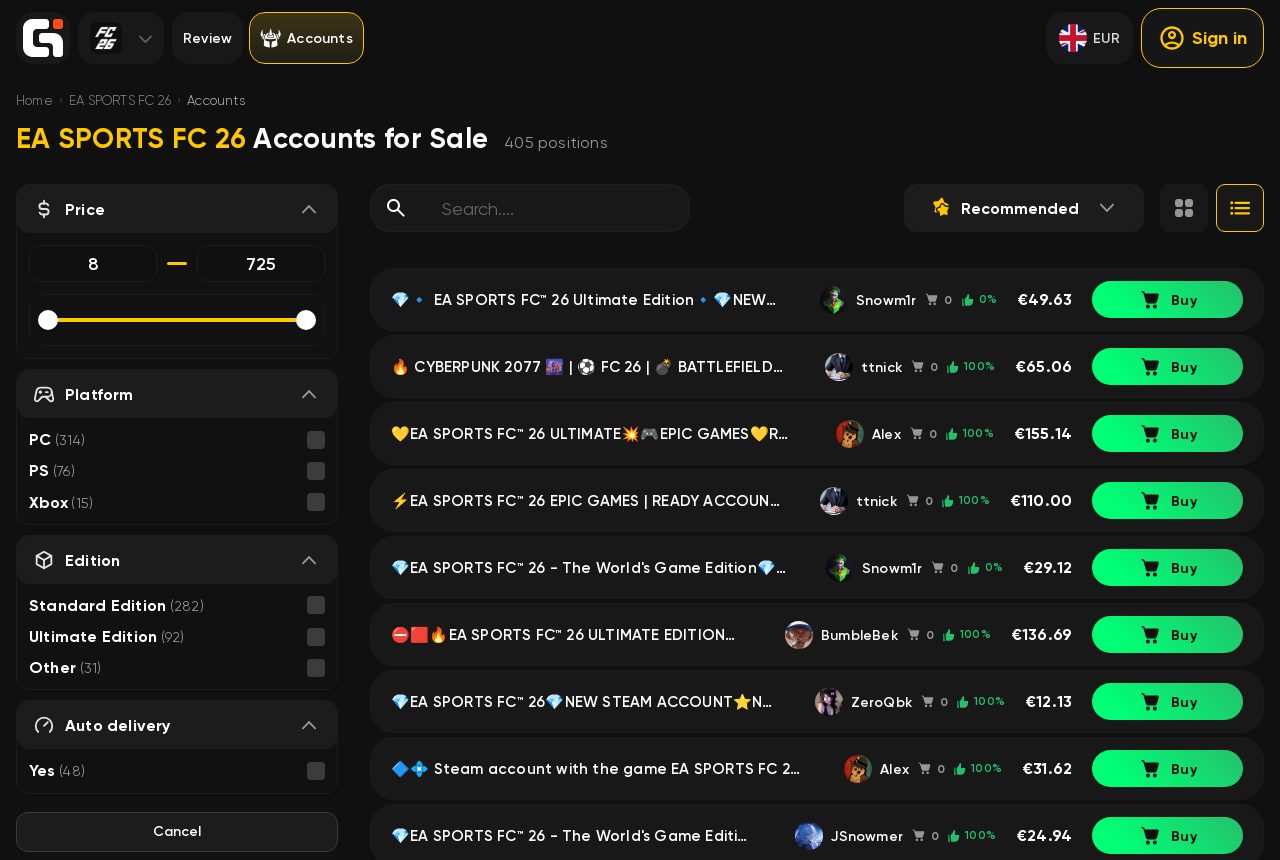The height and width of the screenshot is (860, 1280).
Task: Open ttnick avatar on €65.06 listing
Action: (839, 367)
